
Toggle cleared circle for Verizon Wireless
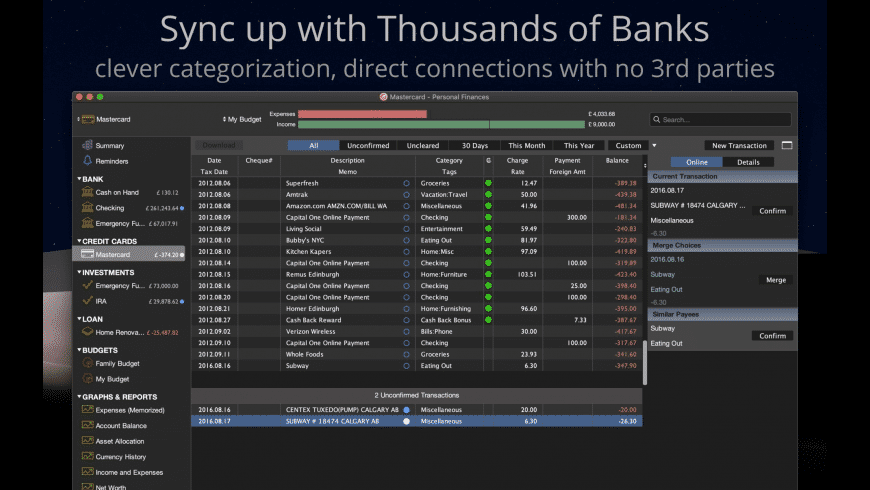click(406, 331)
